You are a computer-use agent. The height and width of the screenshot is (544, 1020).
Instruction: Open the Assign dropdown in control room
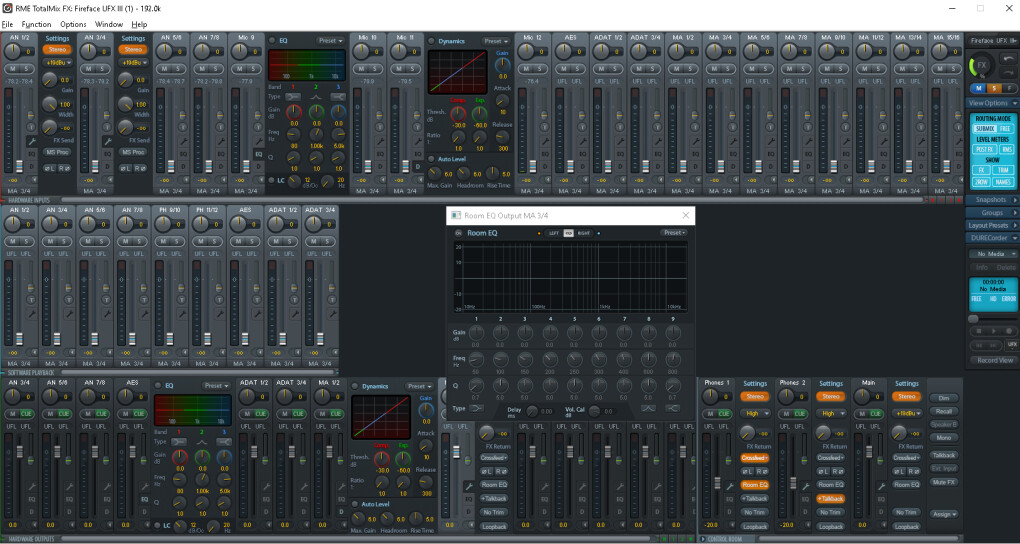tap(944, 514)
